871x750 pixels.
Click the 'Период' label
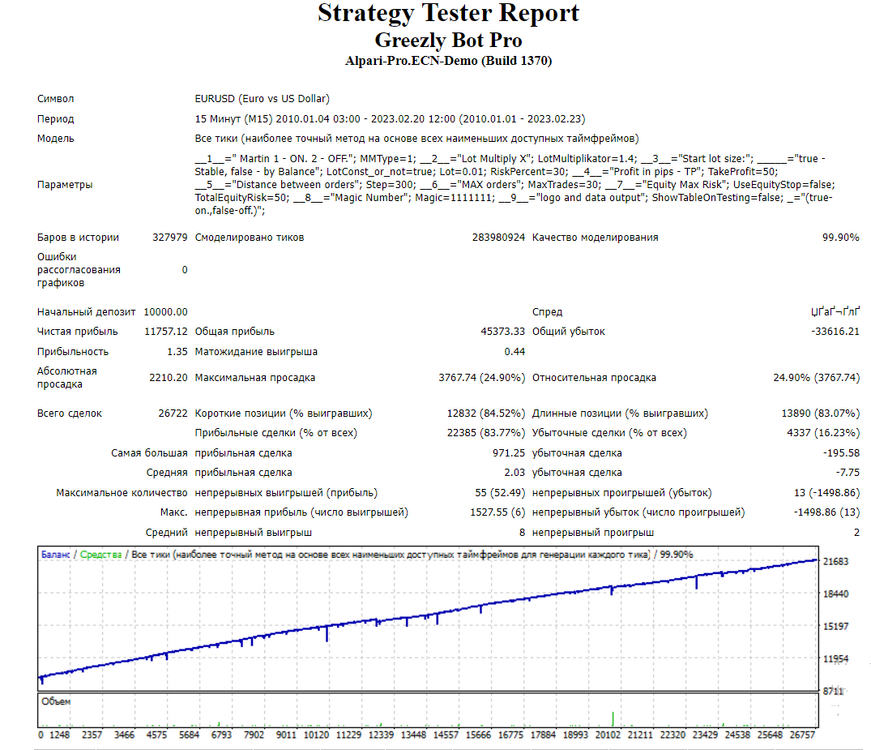click(x=56, y=119)
